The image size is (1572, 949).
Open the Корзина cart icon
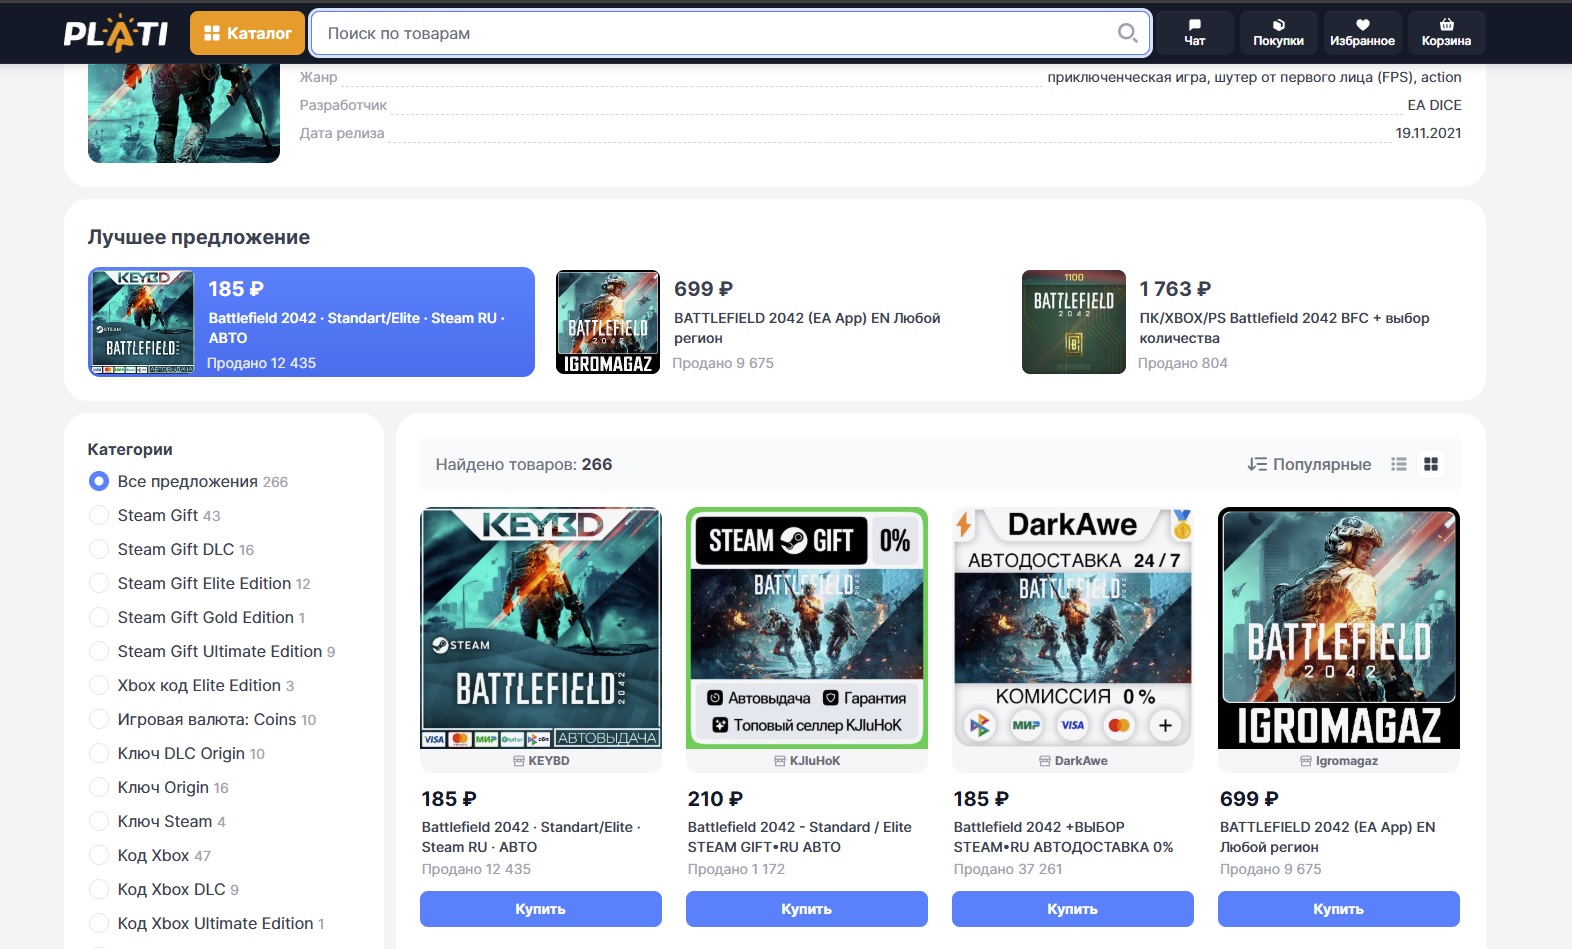click(1446, 33)
